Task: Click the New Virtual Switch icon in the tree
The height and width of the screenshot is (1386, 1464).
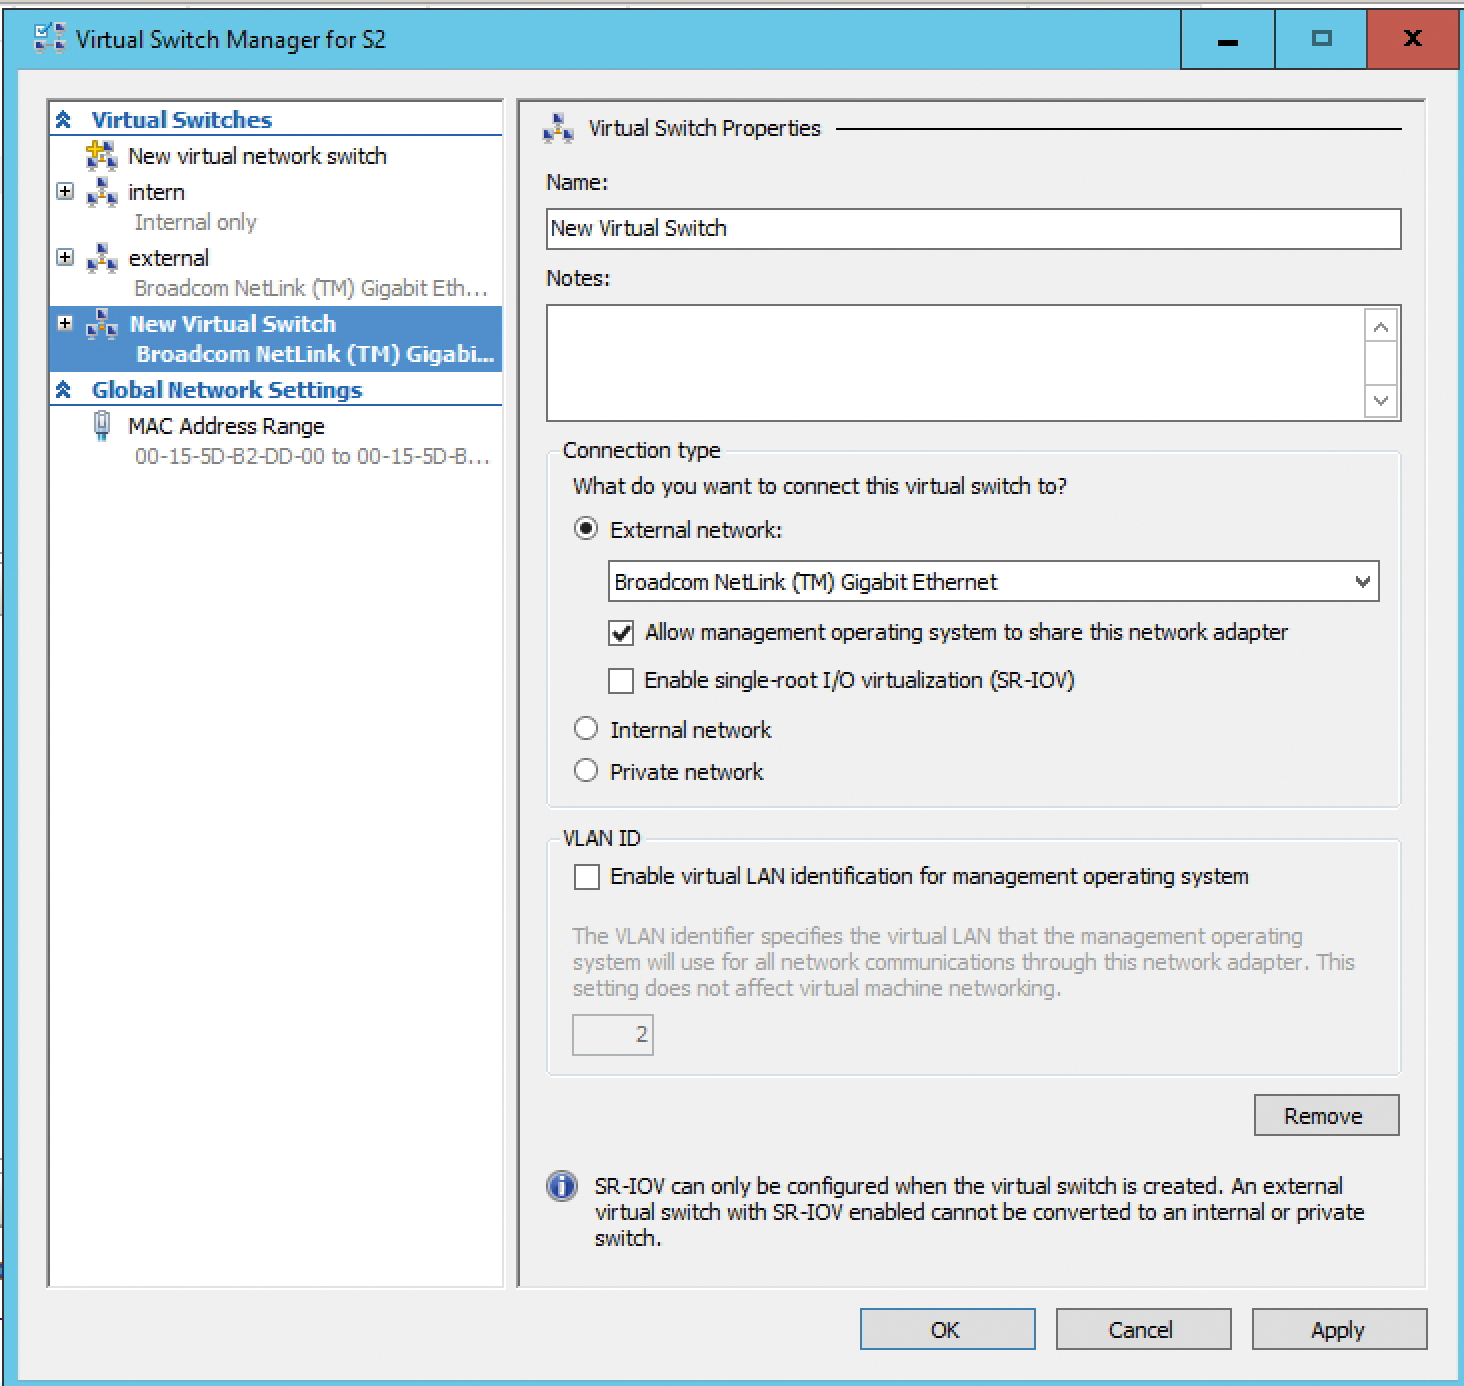Action: pyautogui.click(x=104, y=323)
